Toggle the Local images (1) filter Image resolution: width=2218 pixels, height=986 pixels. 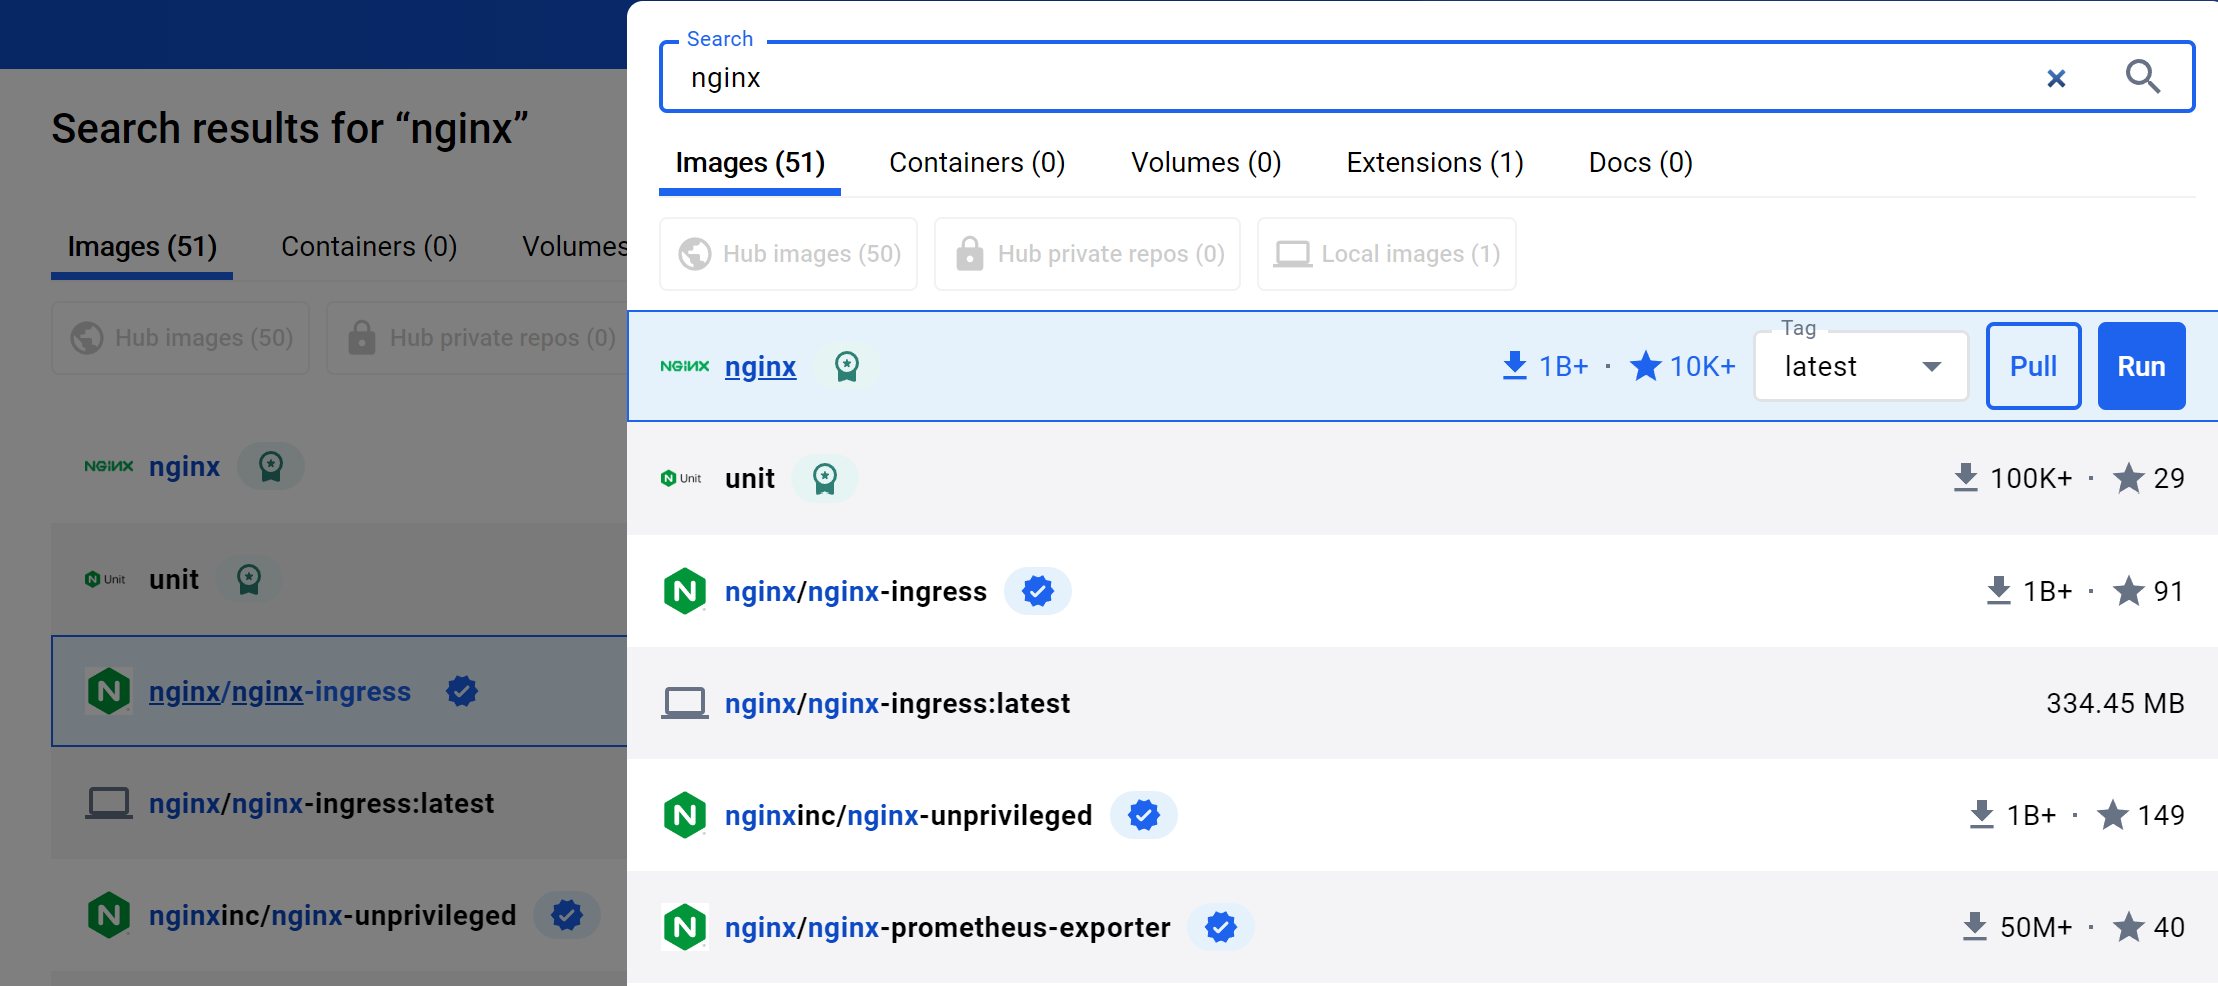1386,254
